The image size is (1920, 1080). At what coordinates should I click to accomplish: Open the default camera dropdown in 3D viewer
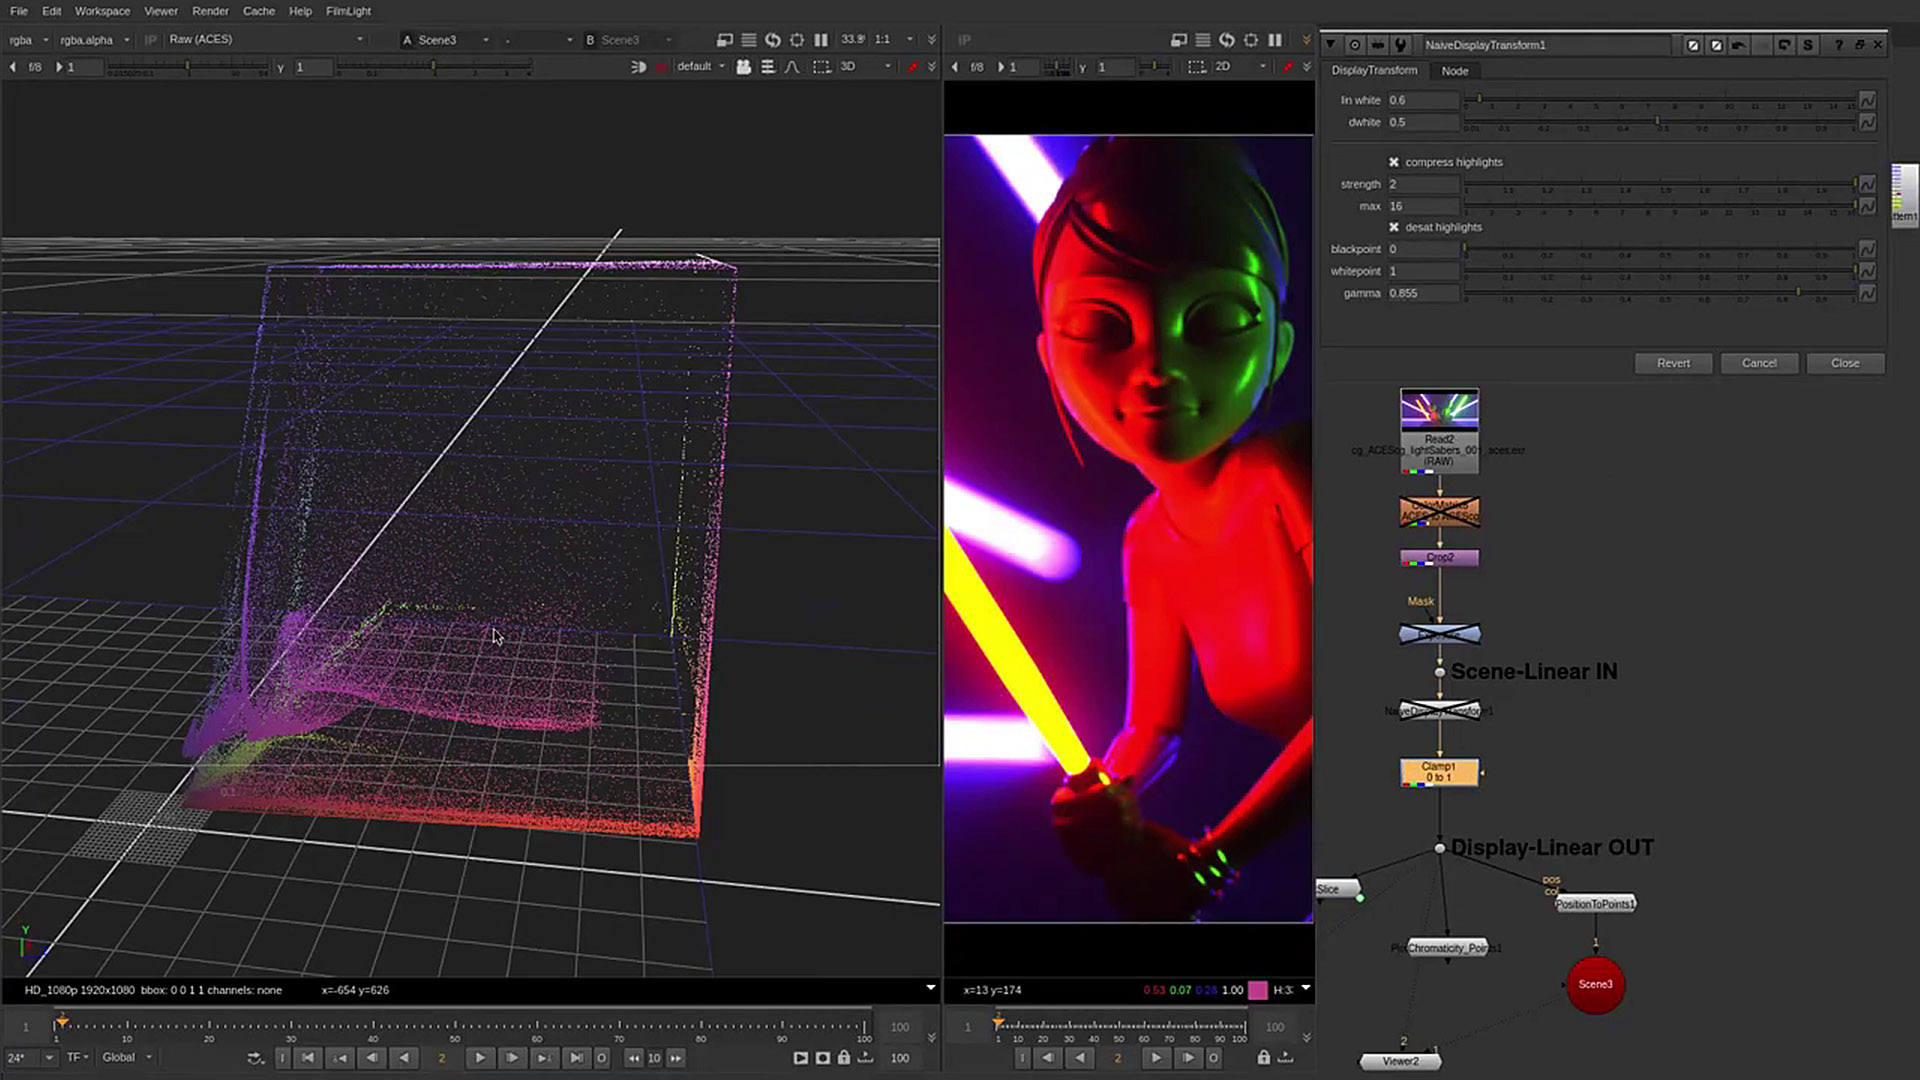coord(700,67)
